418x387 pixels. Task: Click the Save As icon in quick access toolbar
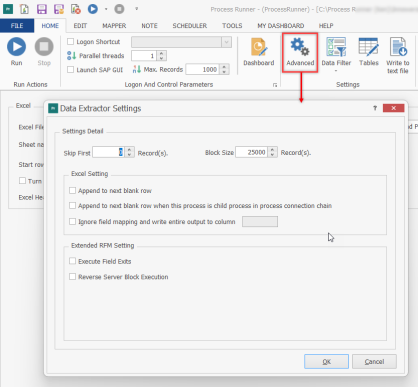(x=59, y=9)
